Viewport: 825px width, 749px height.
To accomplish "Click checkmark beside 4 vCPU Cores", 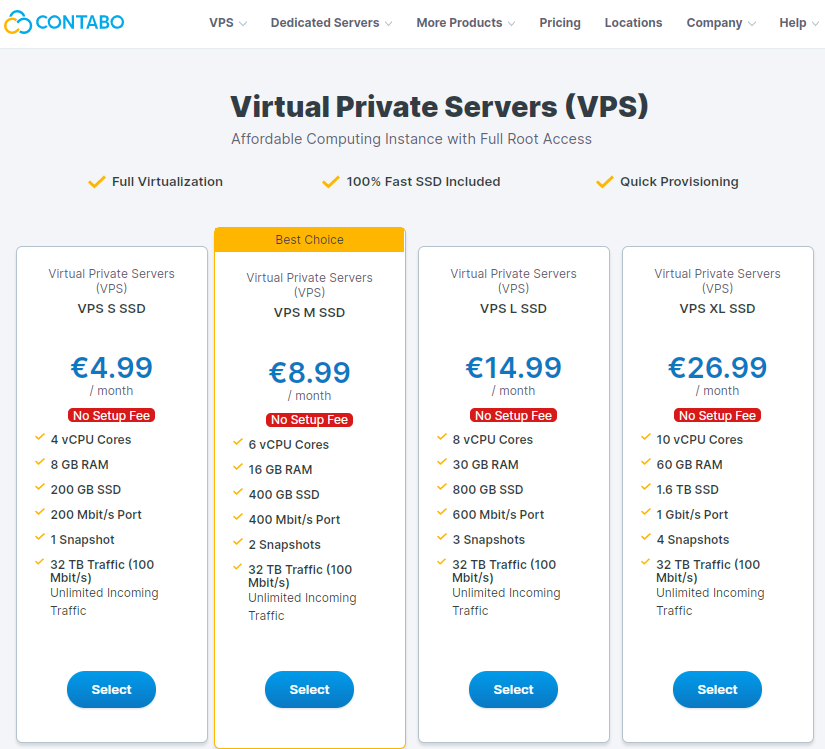I will [38, 439].
